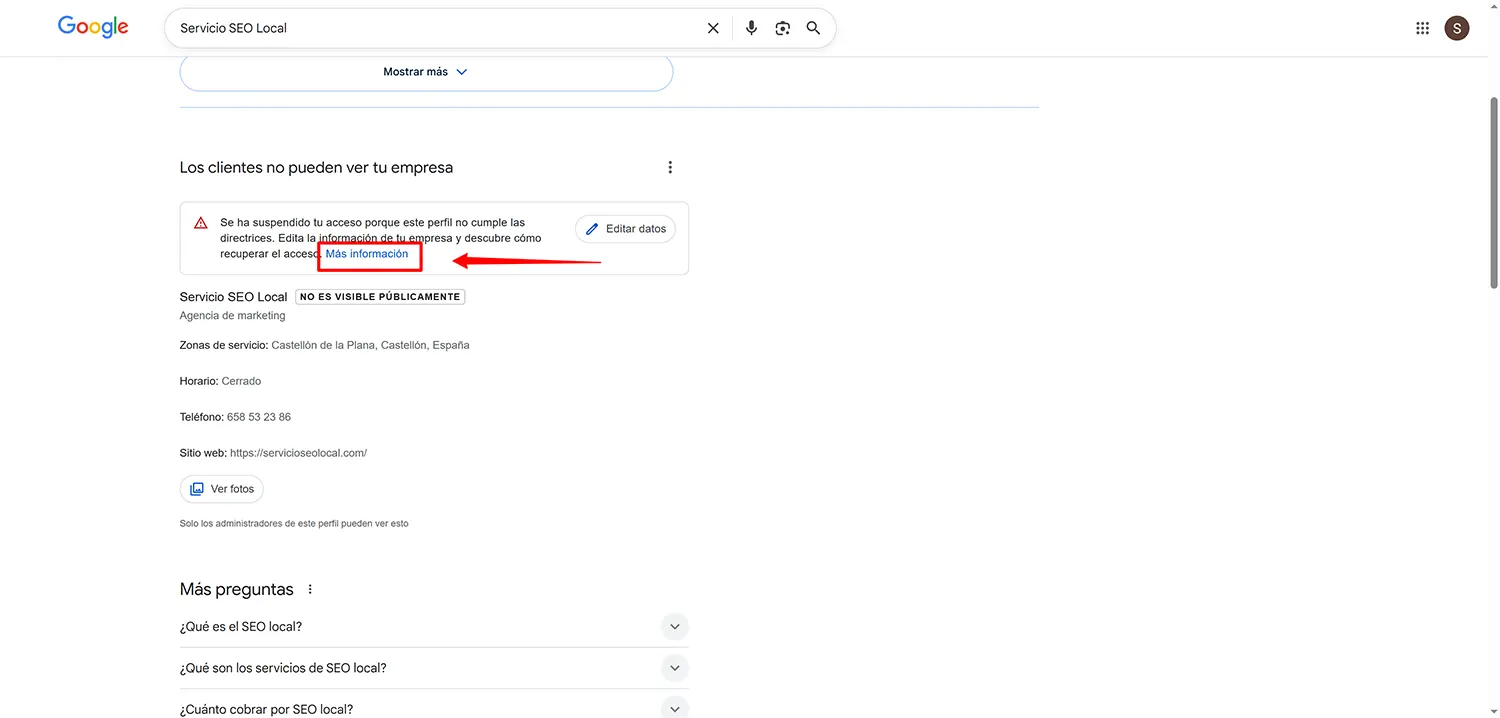Viewport: 1500px width, 718px height.
Task: Click the 'Más preguntas' heading
Action: coord(237,589)
